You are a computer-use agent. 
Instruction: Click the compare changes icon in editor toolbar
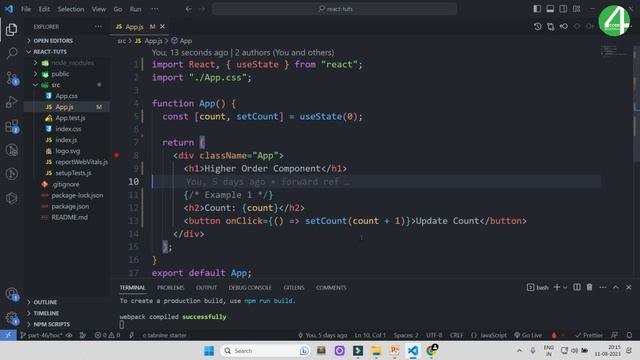(x=551, y=27)
